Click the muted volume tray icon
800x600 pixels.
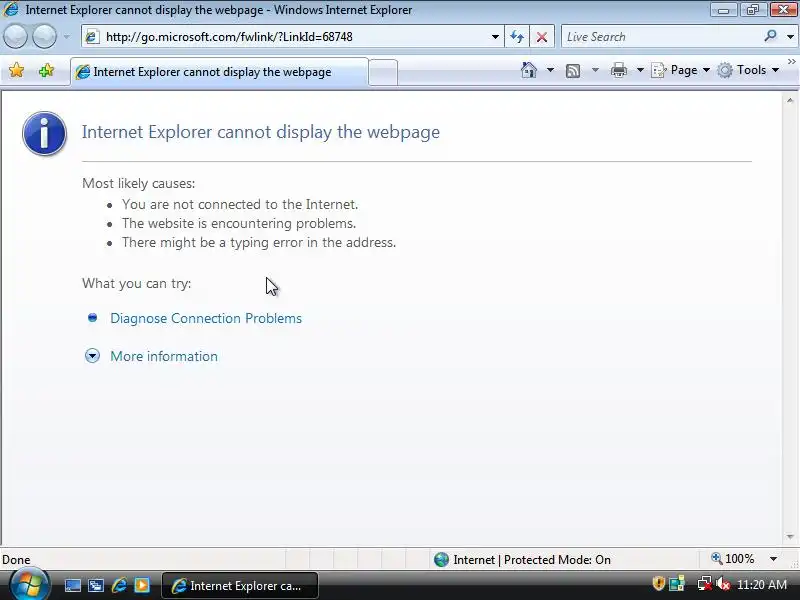pyautogui.click(x=722, y=584)
